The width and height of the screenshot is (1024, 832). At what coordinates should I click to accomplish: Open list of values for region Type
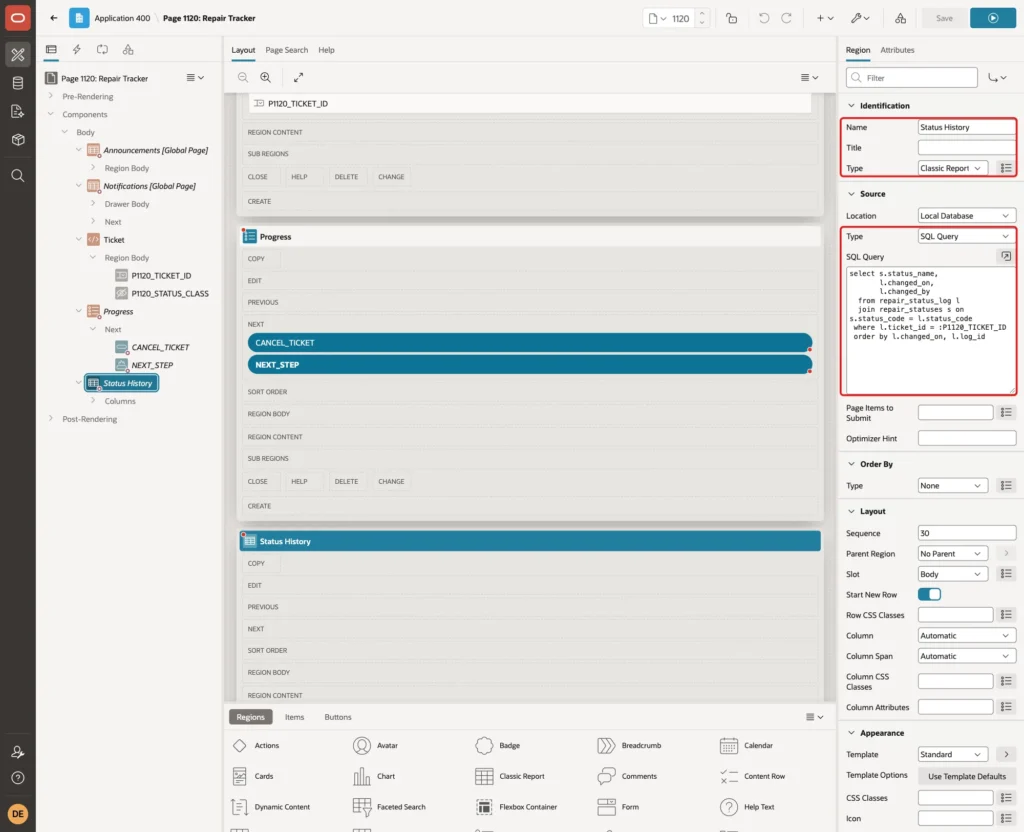pyautogui.click(x=1006, y=168)
